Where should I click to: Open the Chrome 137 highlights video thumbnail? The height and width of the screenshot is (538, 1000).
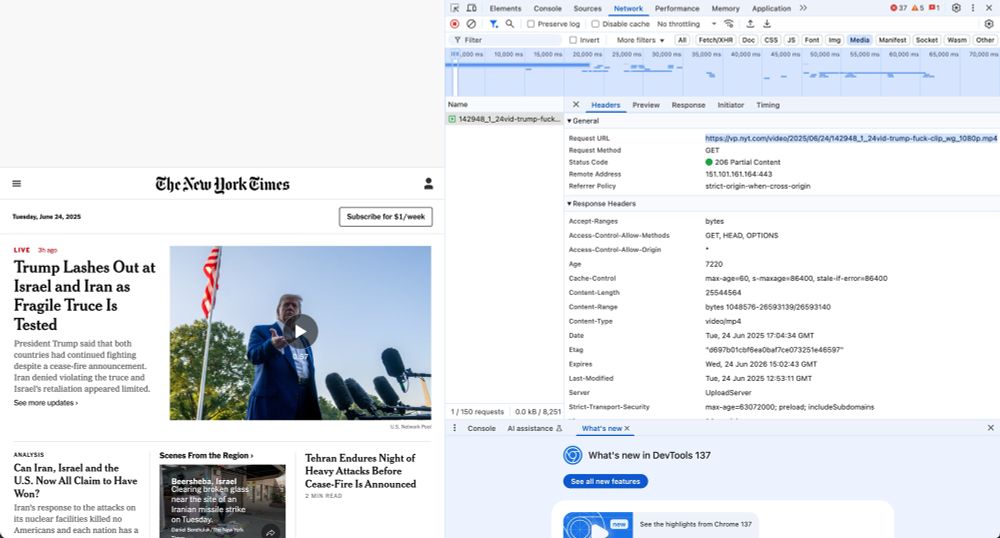pyautogui.click(x=598, y=525)
